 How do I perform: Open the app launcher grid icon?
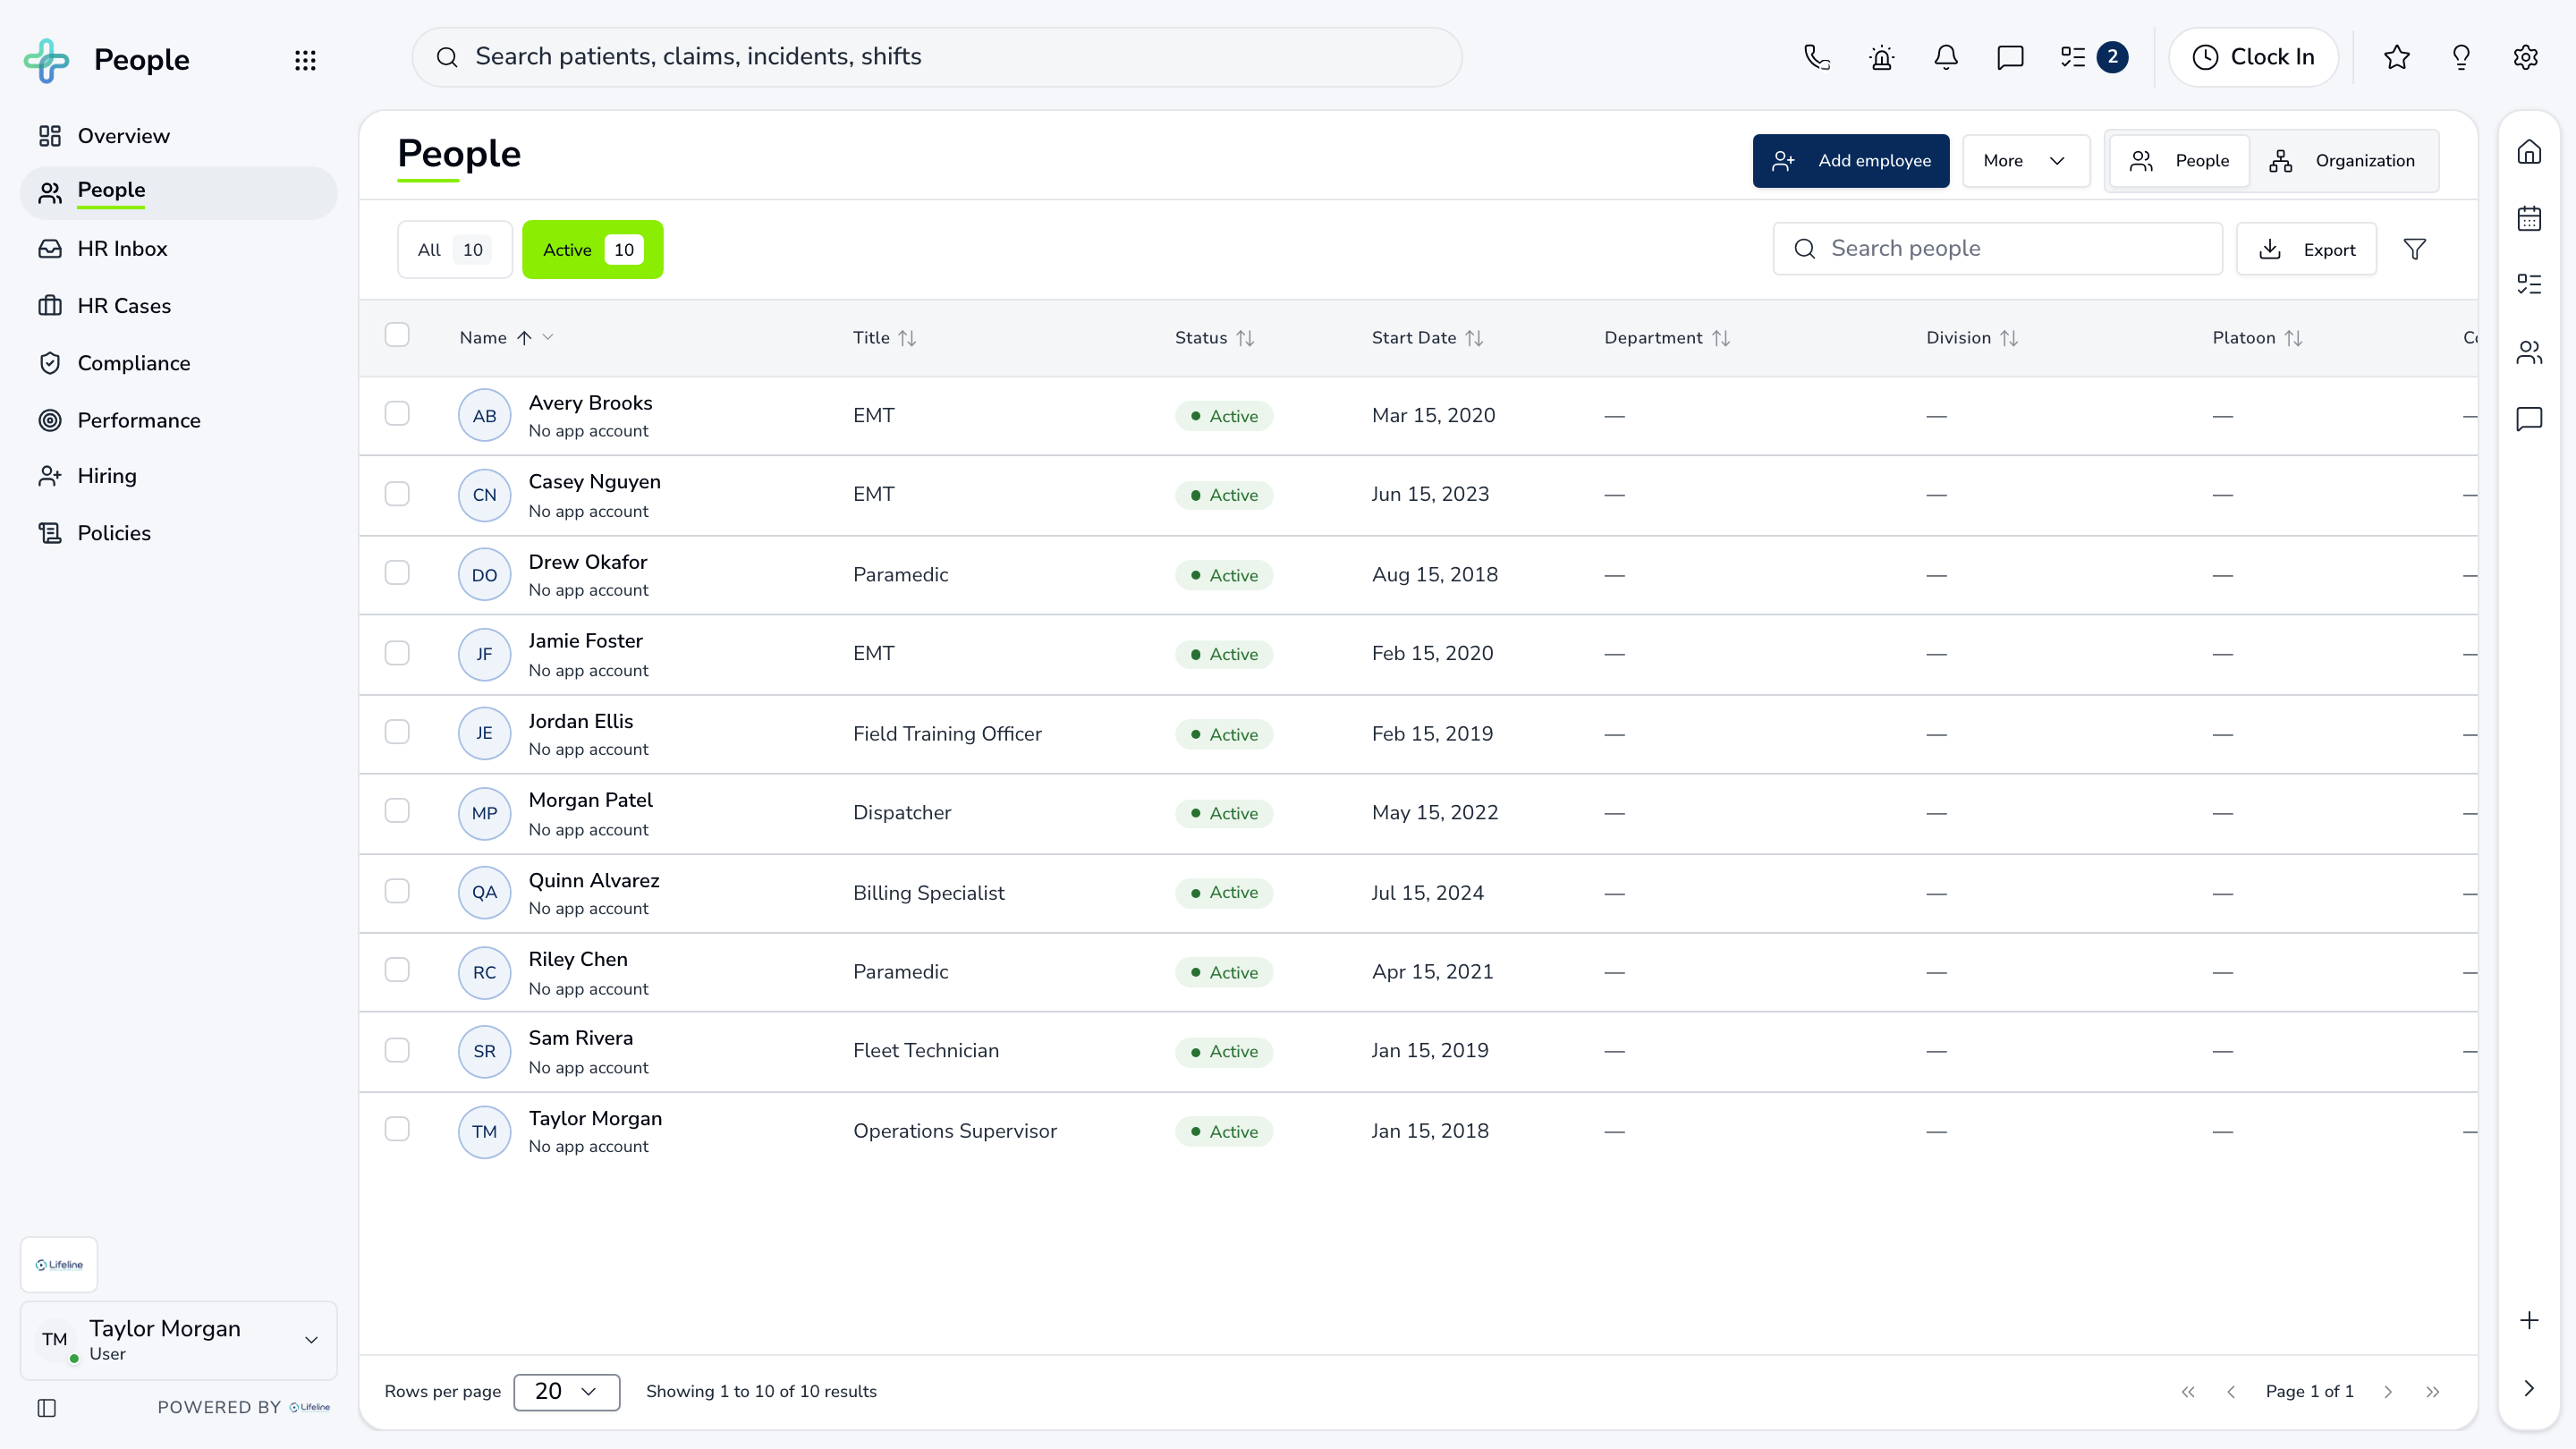pos(305,60)
